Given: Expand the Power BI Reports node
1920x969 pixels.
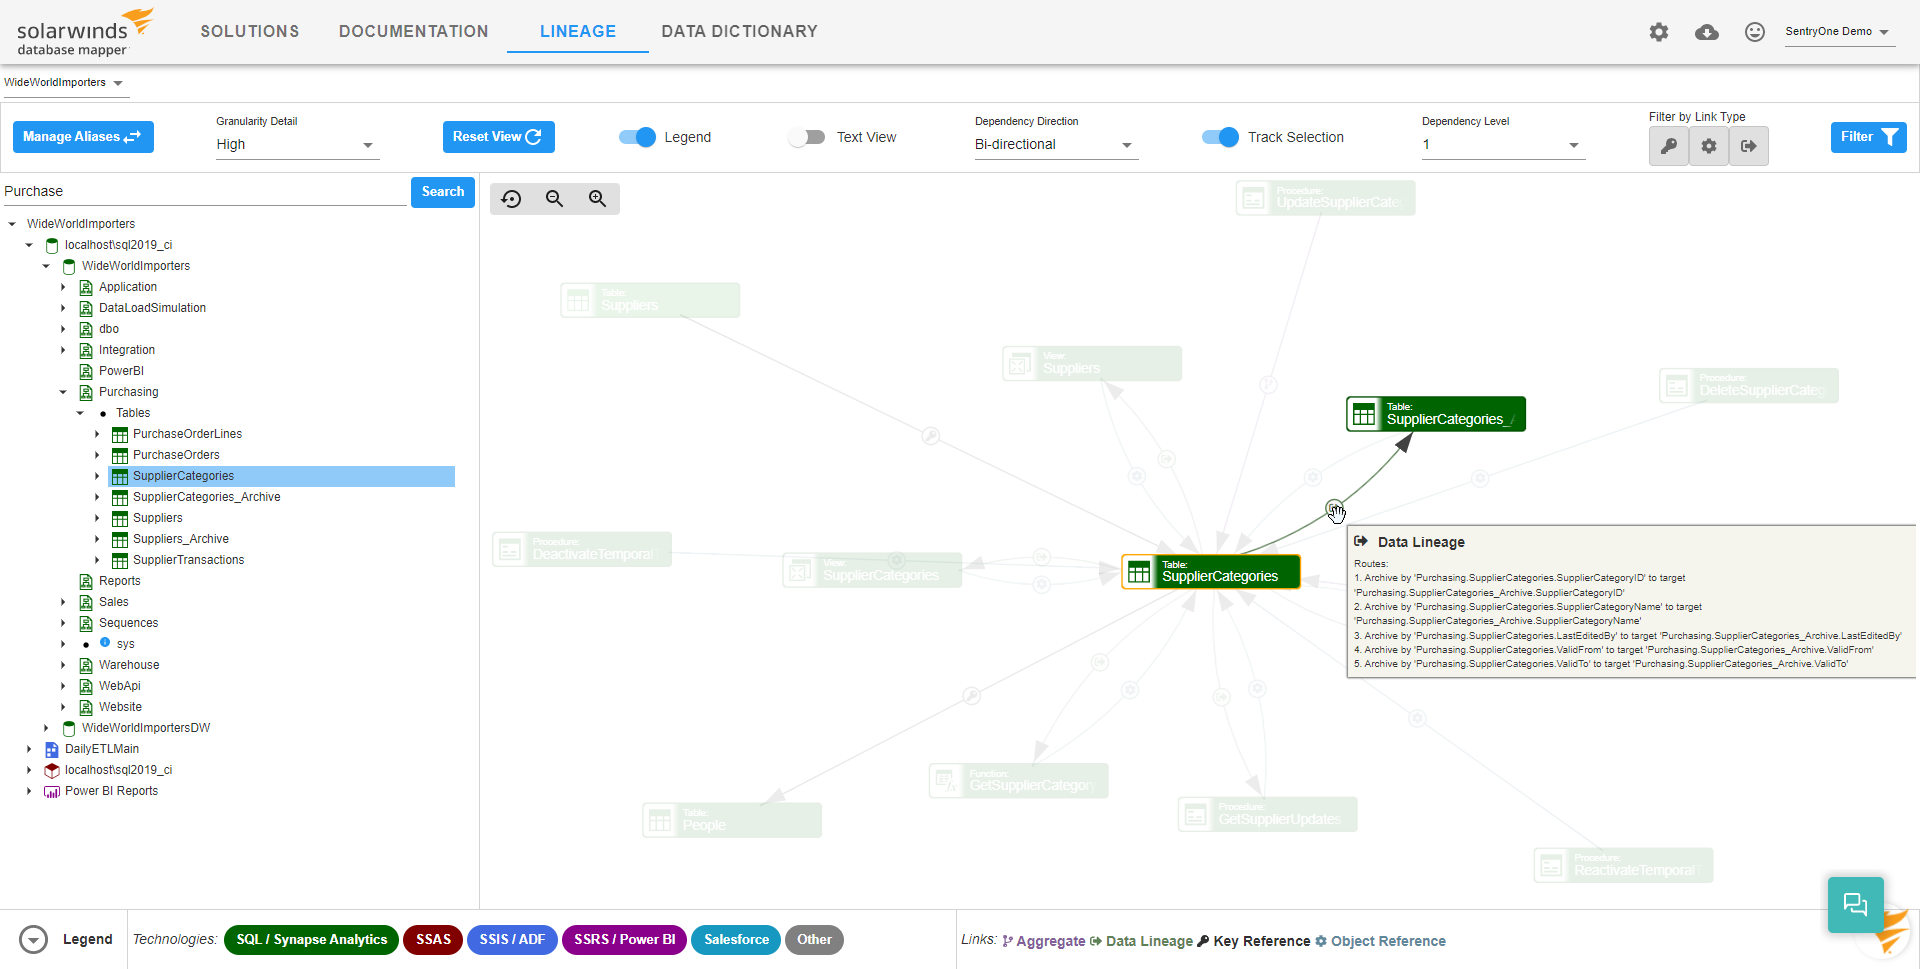Looking at the screenshot, I should click(29, 791).
